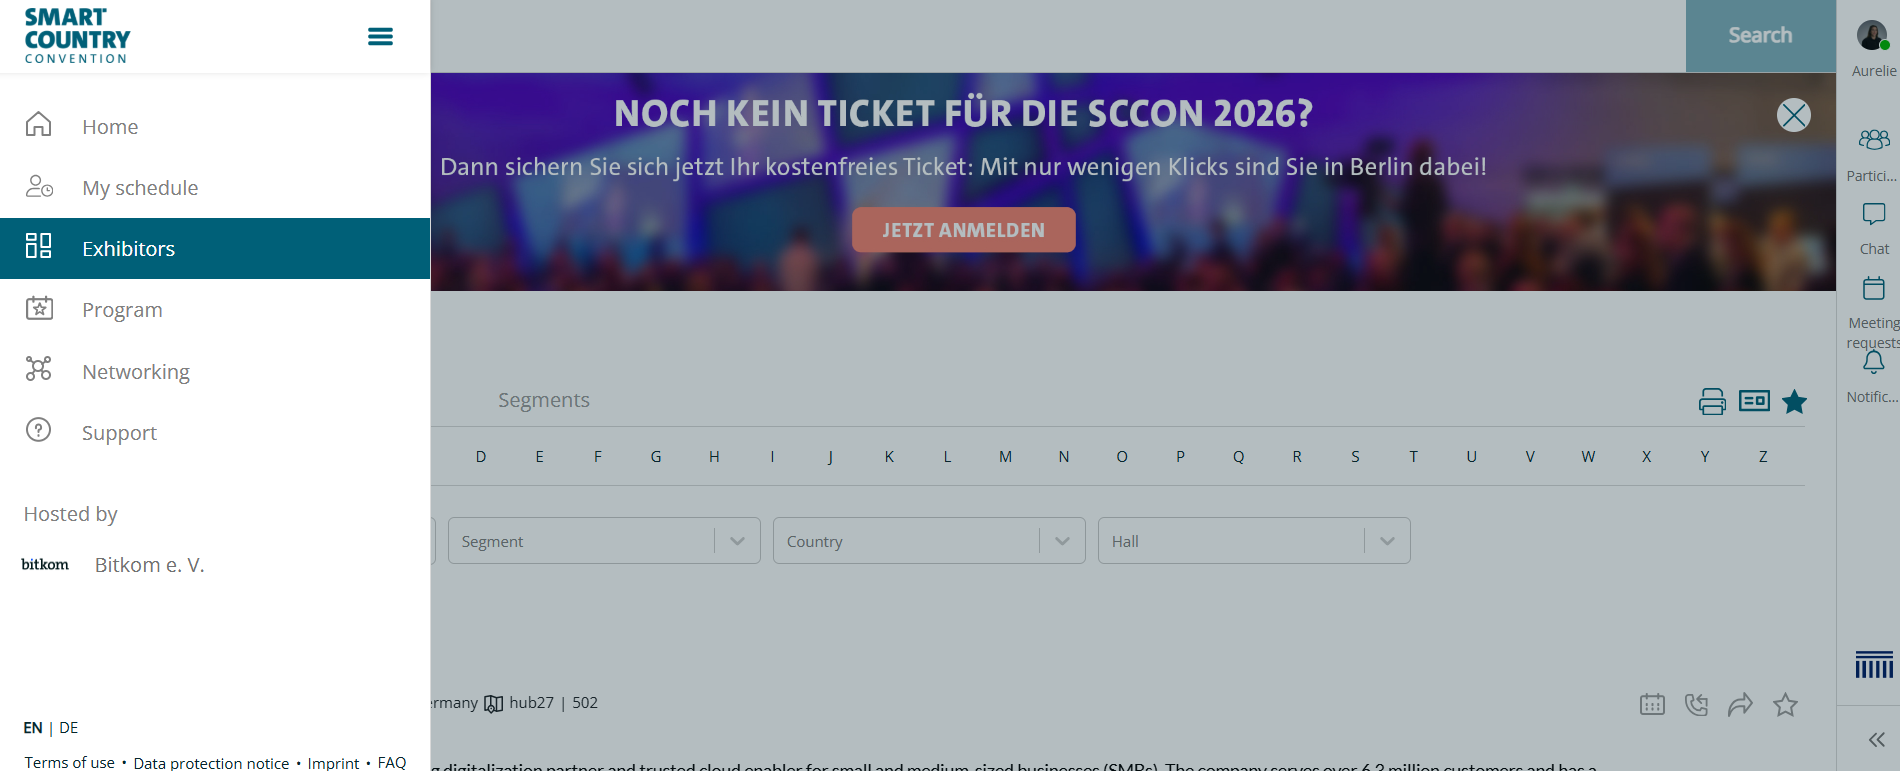Open Meeting requests calendar icon
This screenshot has width=1900, height=771.
point(1873,289)
